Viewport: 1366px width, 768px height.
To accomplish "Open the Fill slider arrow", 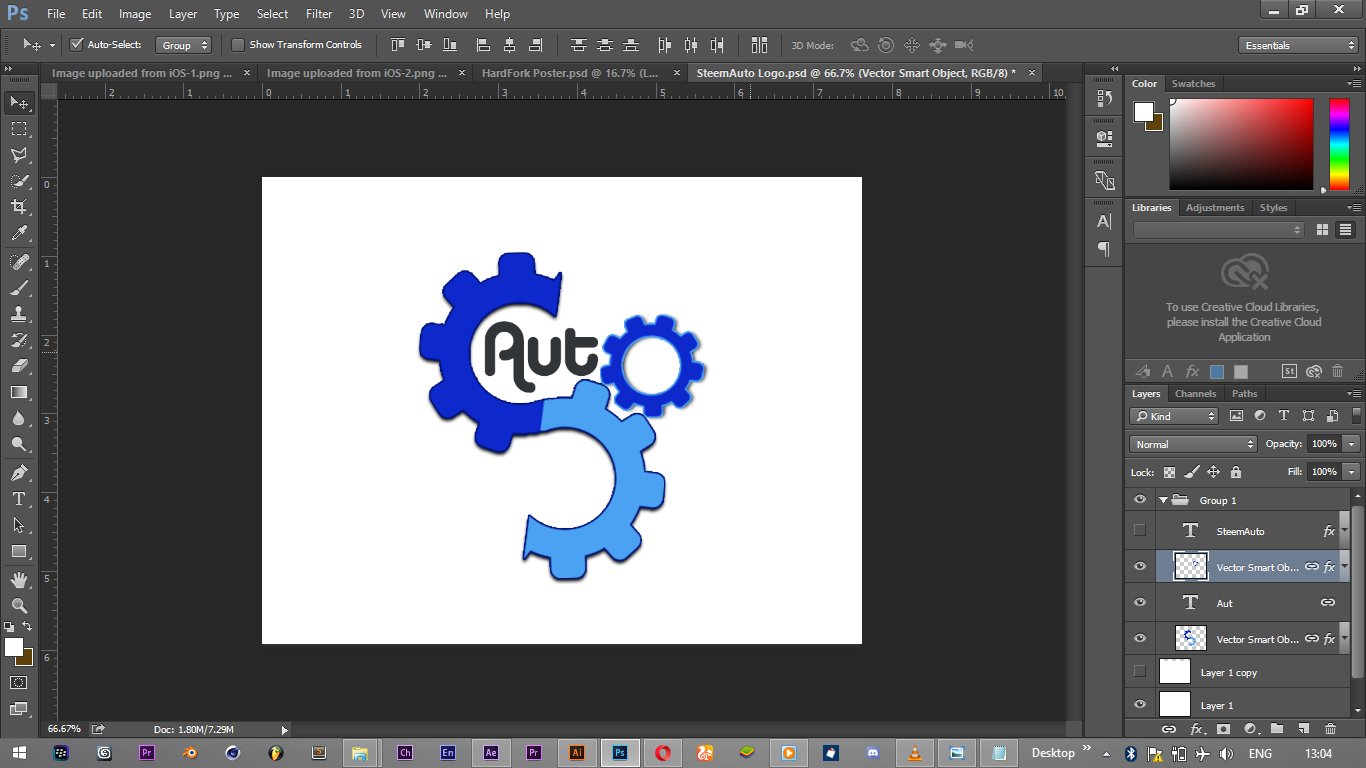I will coord(1352,472).
